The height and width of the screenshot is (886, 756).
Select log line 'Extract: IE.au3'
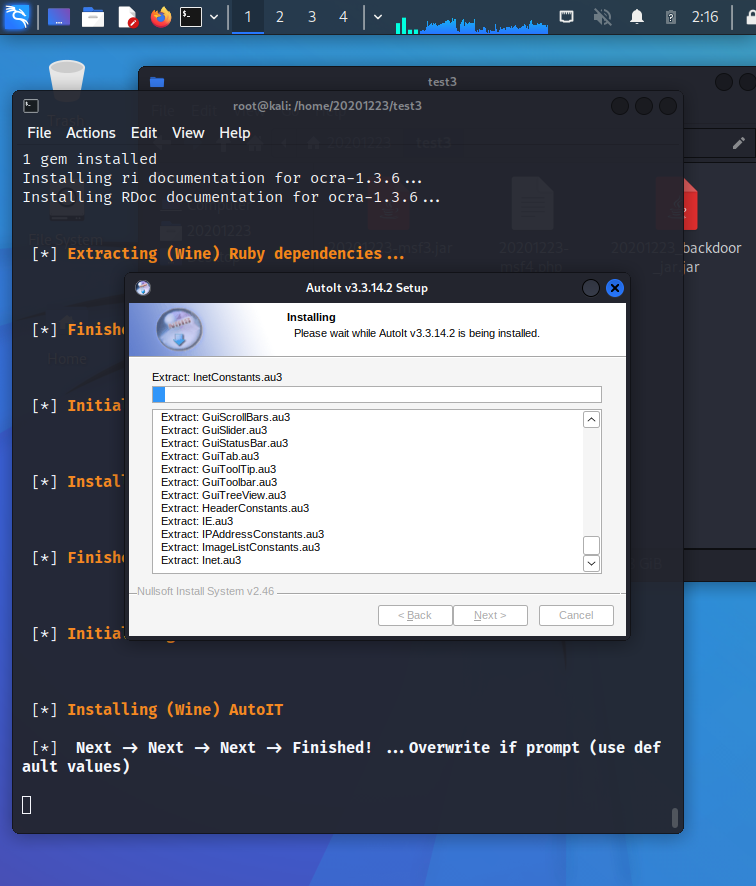pyautogui.click(x=197, y=521)
